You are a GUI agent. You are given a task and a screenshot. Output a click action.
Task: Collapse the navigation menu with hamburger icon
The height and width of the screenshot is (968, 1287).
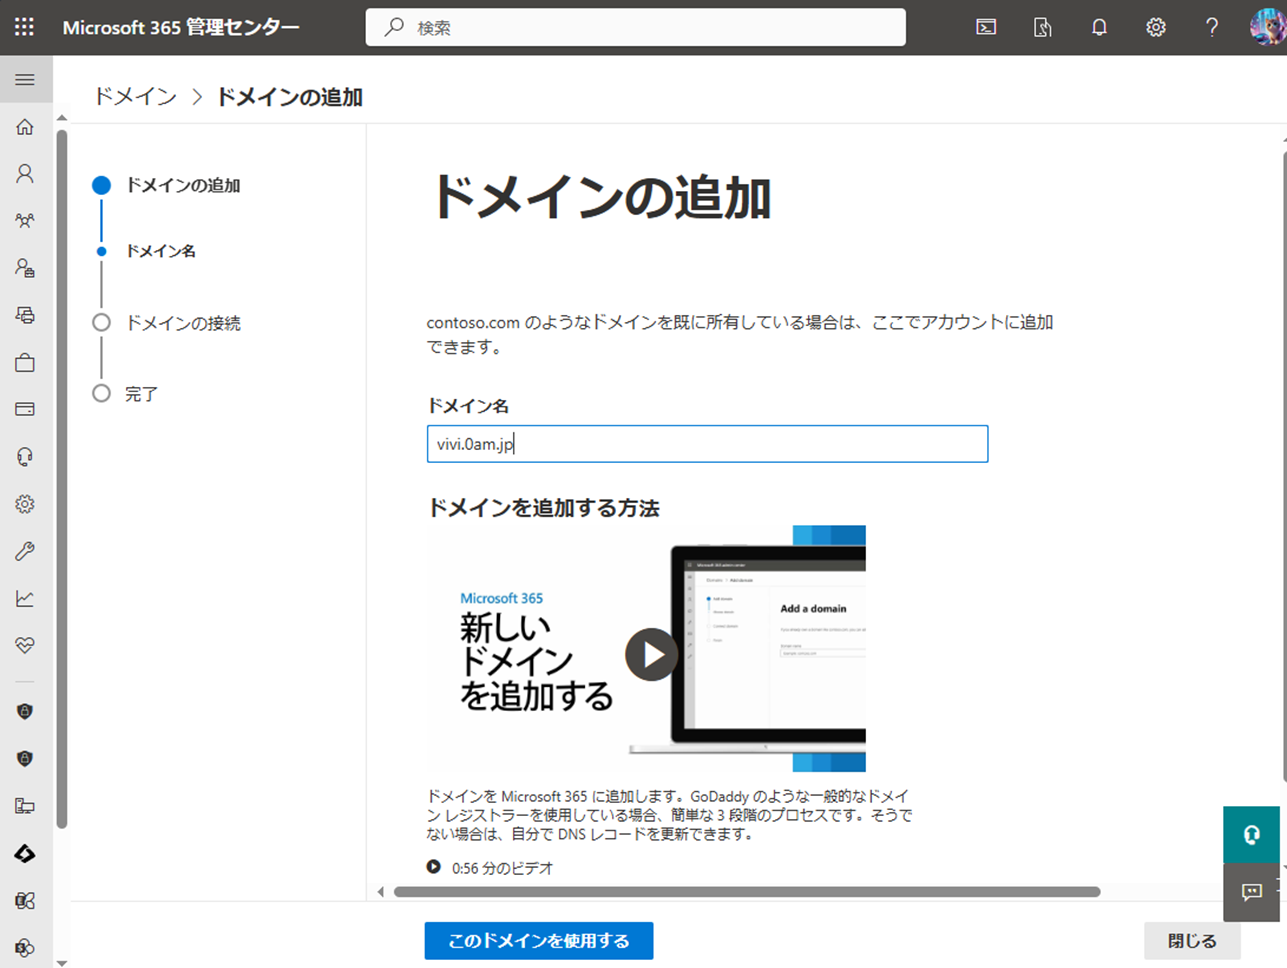[x=25, y=79]
